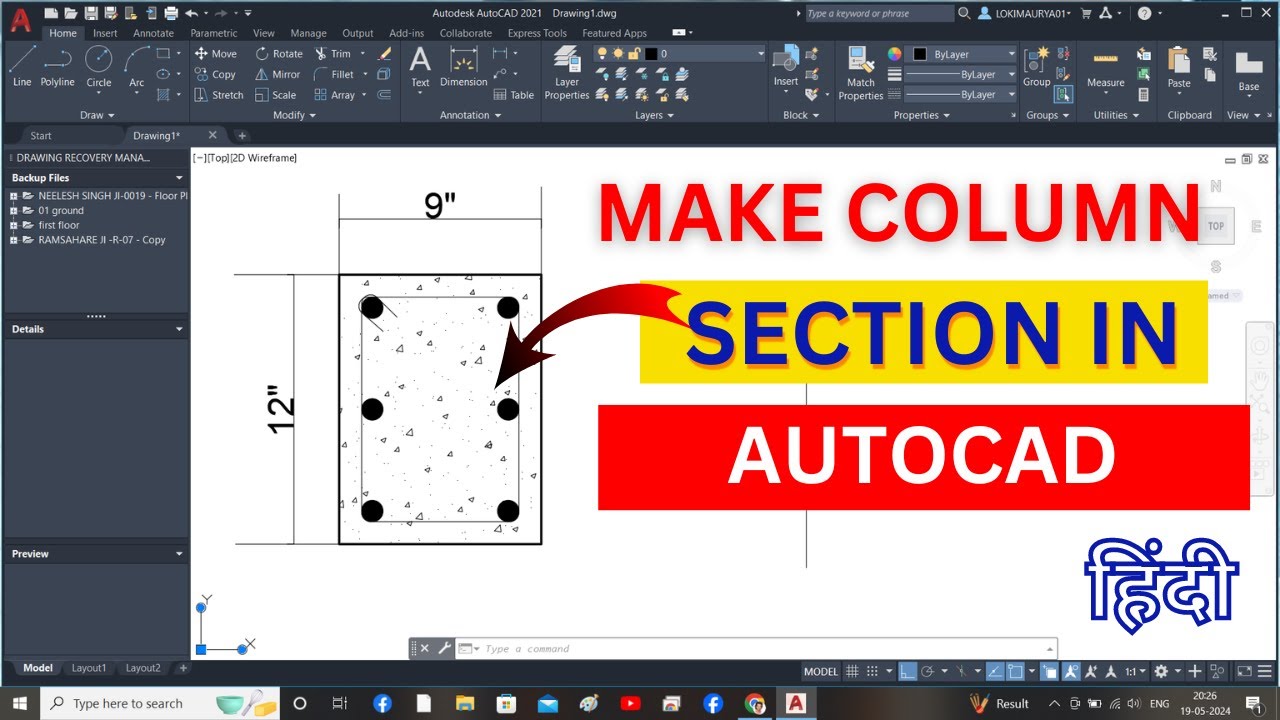This screenshot has width=1280, height=720.
Task: Toggle drawing grid display in status bar
Action: [852, 672]
